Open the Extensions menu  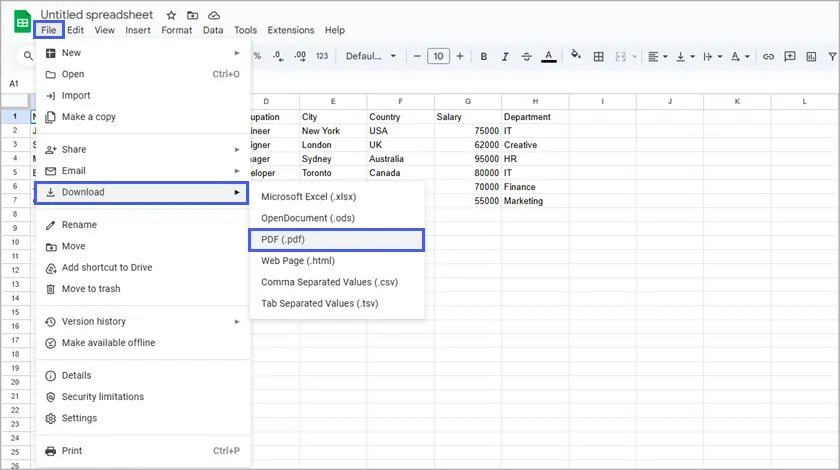pos(291,30)
